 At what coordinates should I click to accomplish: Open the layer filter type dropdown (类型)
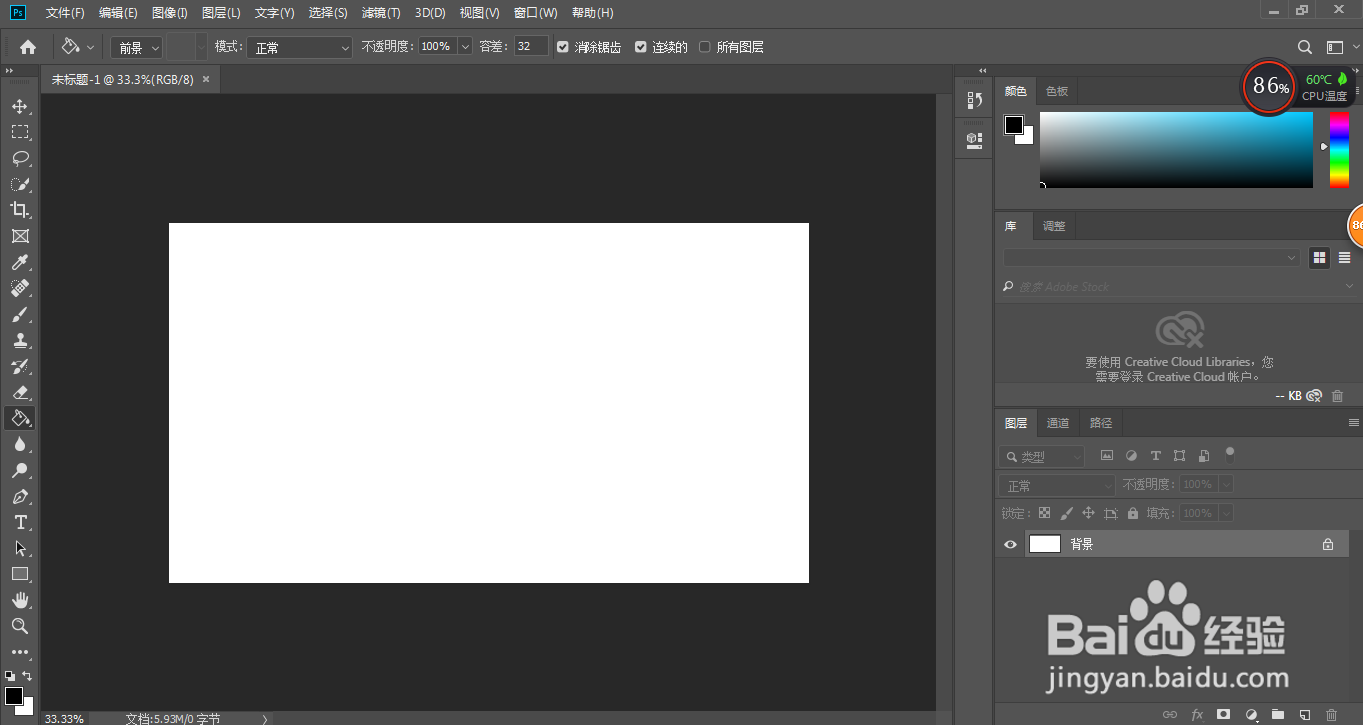click(1042, 456)
